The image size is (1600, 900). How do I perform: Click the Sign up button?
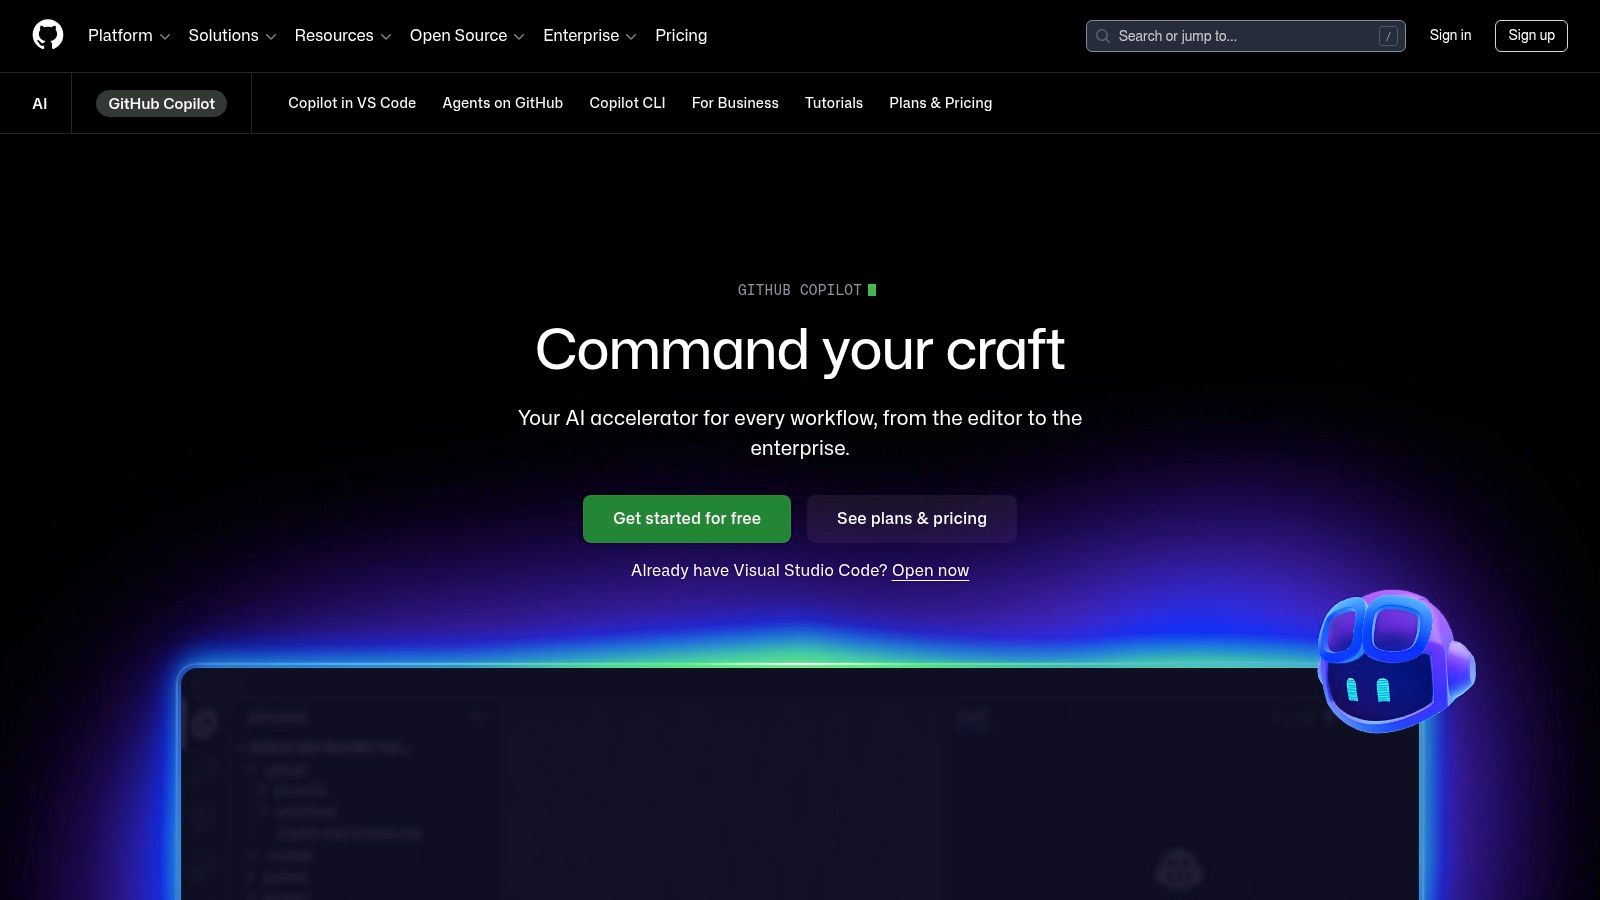click(x=1531, y=35)
